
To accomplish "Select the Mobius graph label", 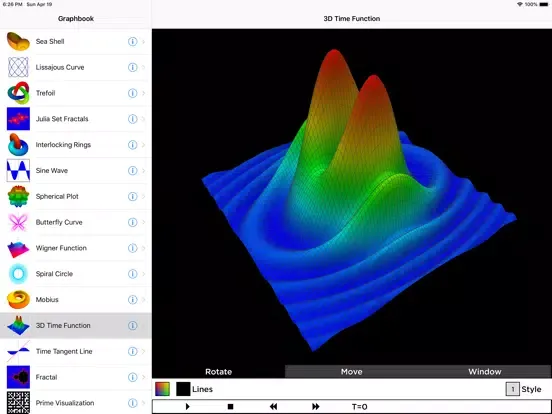I will [47, 300].
